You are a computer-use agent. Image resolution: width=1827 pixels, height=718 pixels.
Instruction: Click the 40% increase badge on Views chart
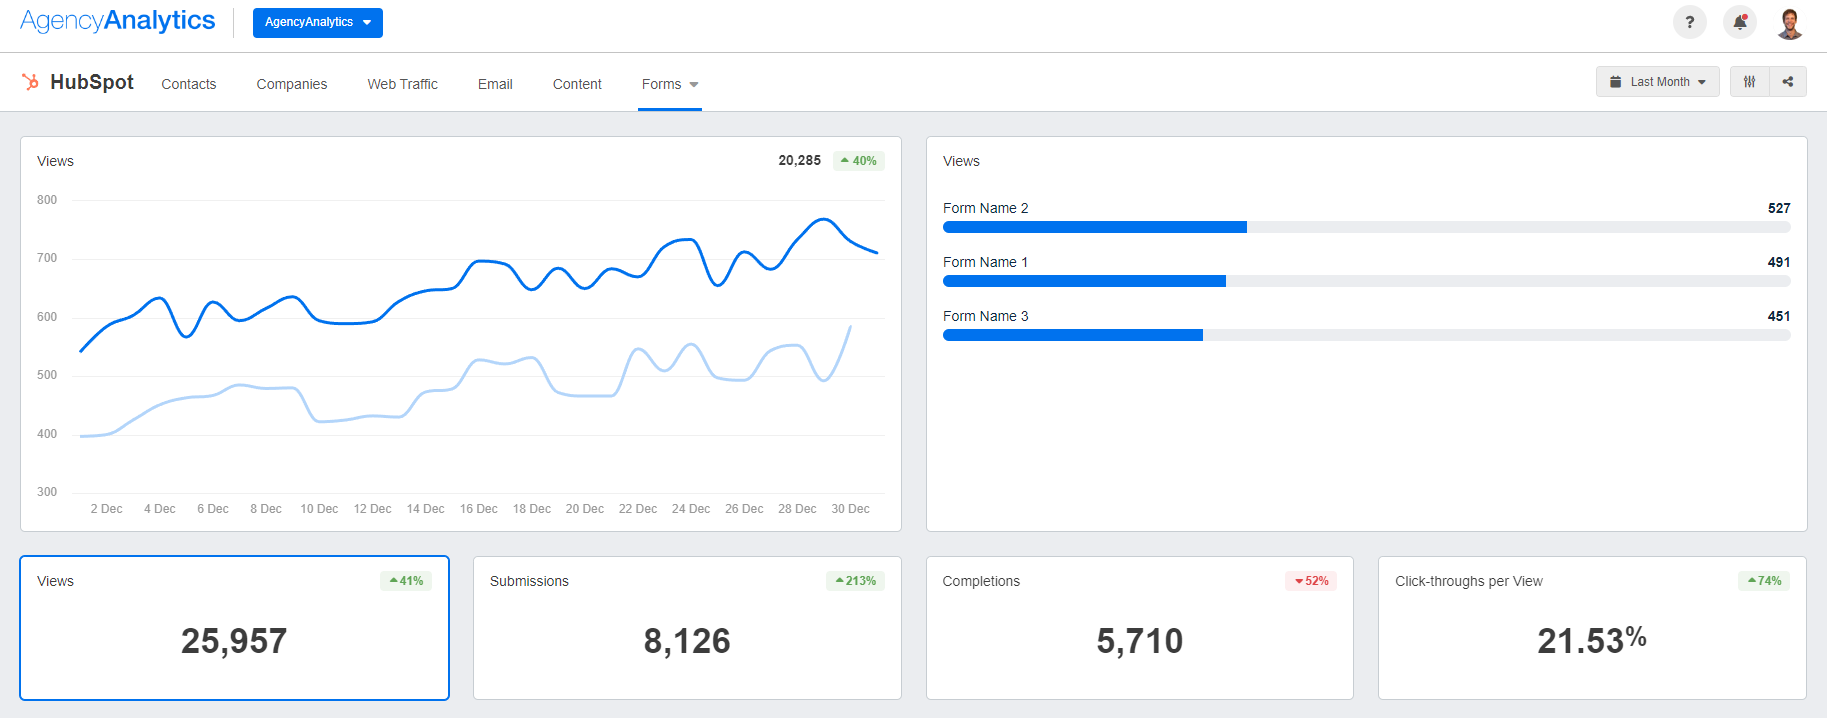coord(859,161)
